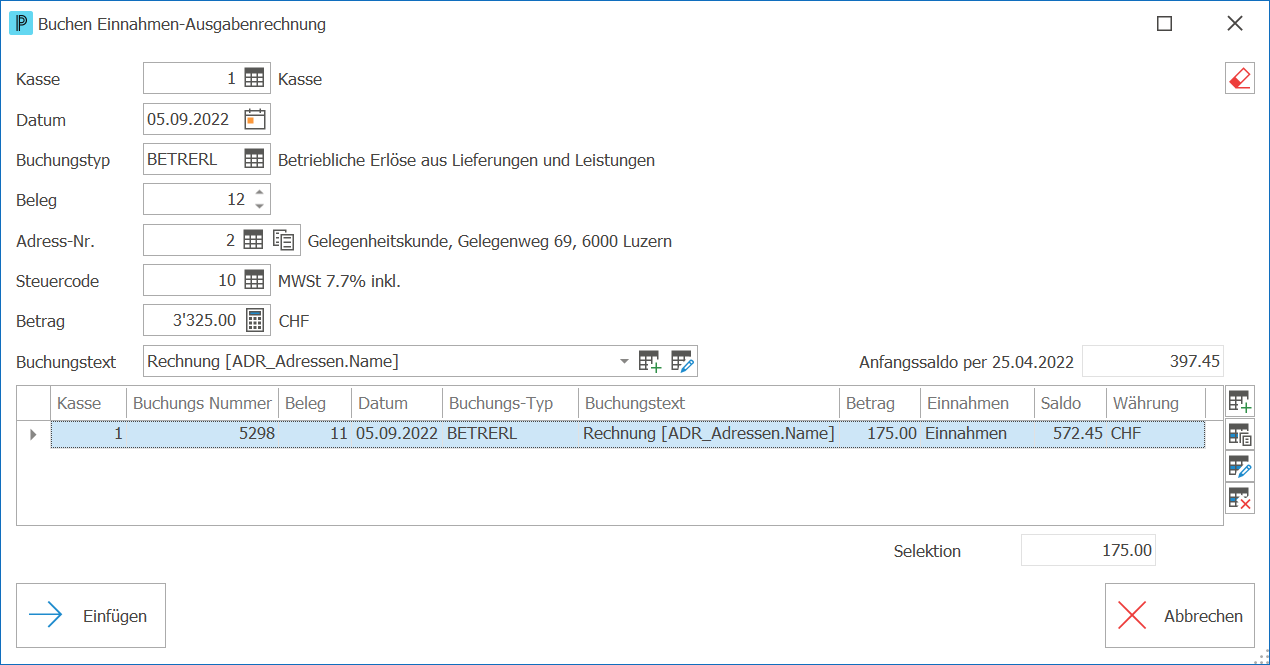Click the Abbrechen button
The width and height of the screenshot is (1270, 665).
click(x=1179, y=616)
